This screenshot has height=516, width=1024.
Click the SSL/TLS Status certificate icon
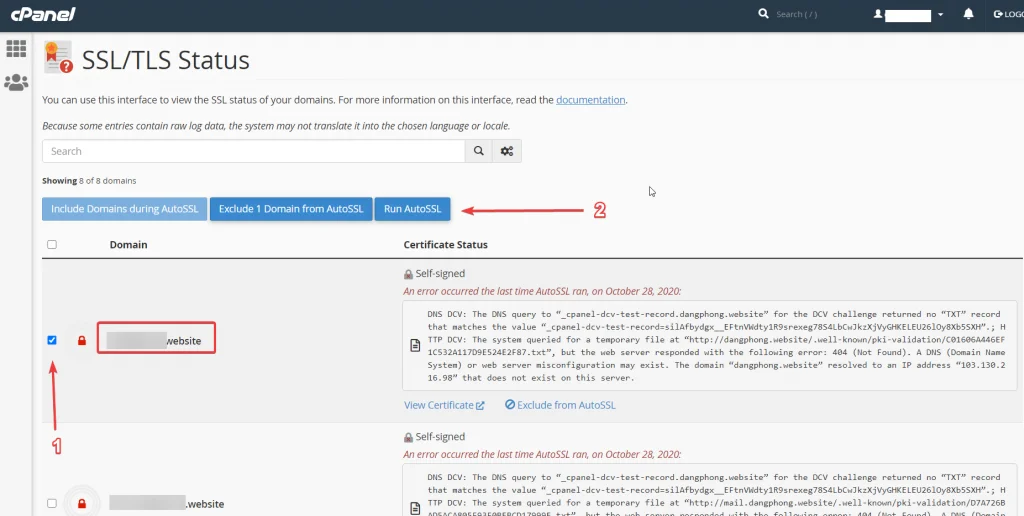pyautogui.click(x=58, y=57)
